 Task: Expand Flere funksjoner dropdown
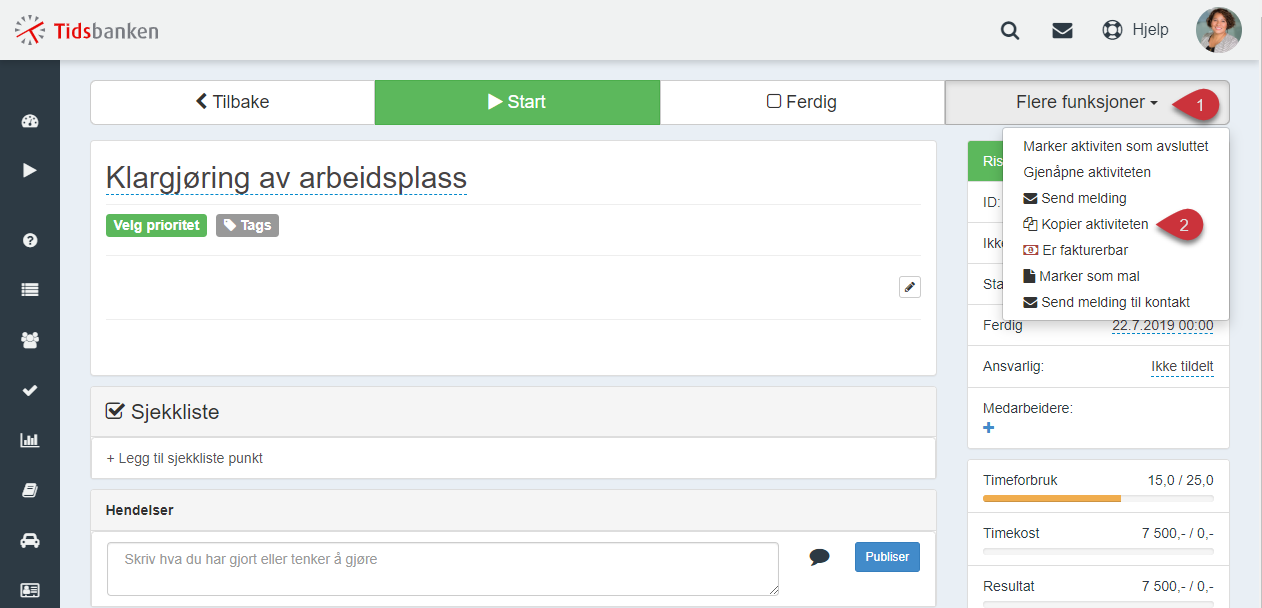click(1087, 102)
